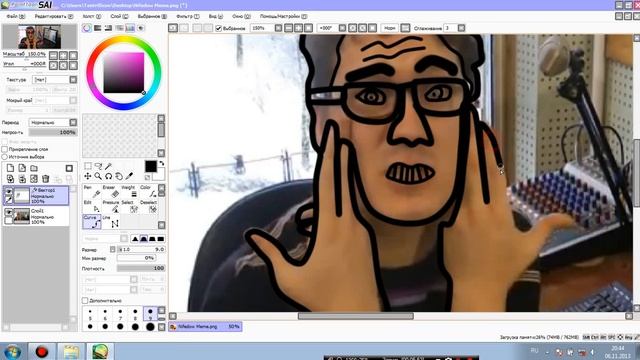Pick the lasso selection tool

click(98, 166)
